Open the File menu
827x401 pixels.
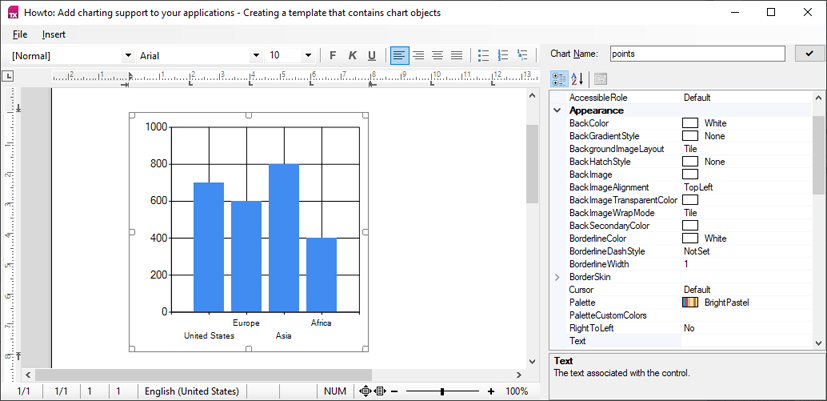click(20, 34)
